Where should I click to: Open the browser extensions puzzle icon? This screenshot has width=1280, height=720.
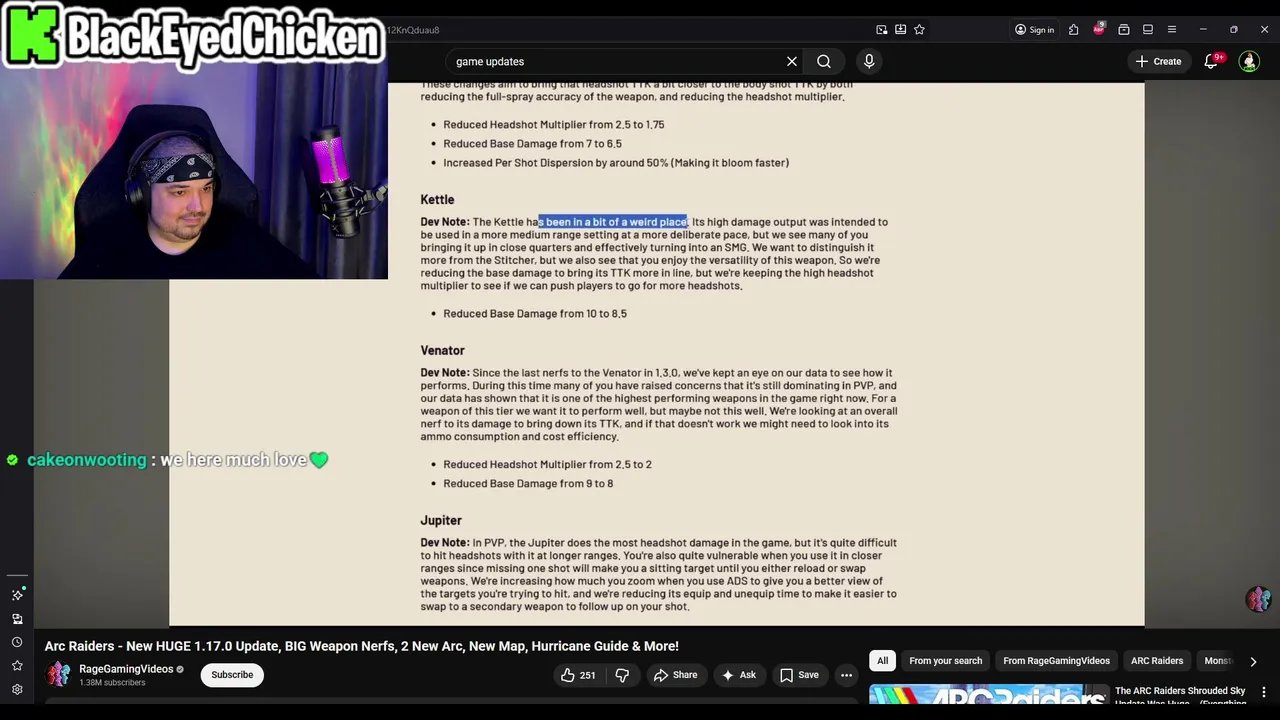(1073, 30)
